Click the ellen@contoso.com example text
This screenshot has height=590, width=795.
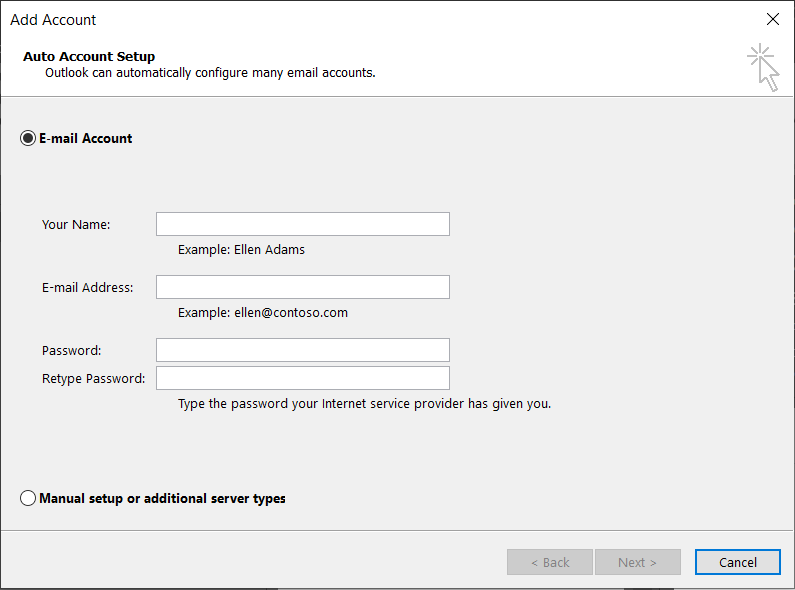coord(291,313)
